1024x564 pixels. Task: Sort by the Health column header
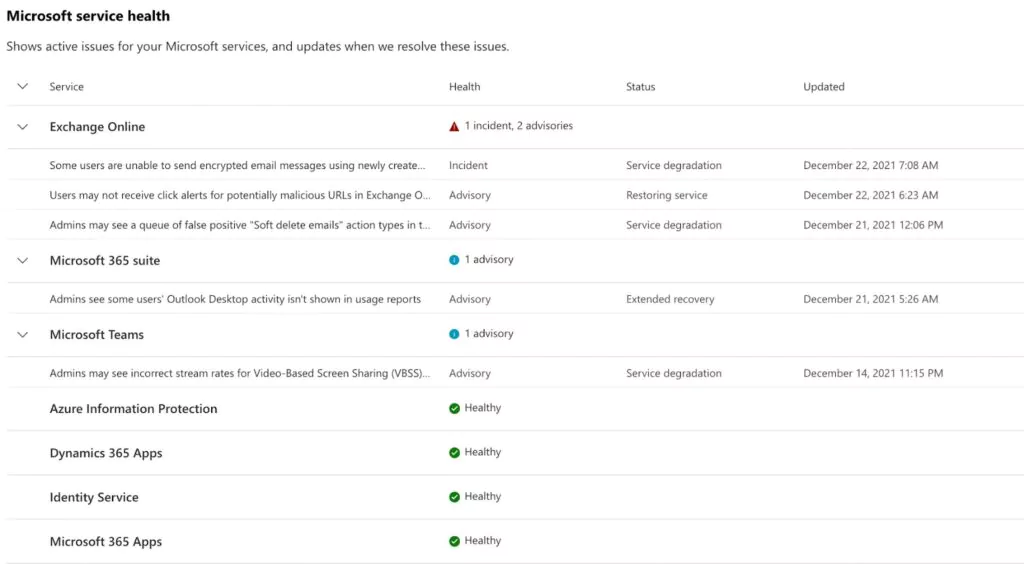pyautogui.click(x=464, y=87)
